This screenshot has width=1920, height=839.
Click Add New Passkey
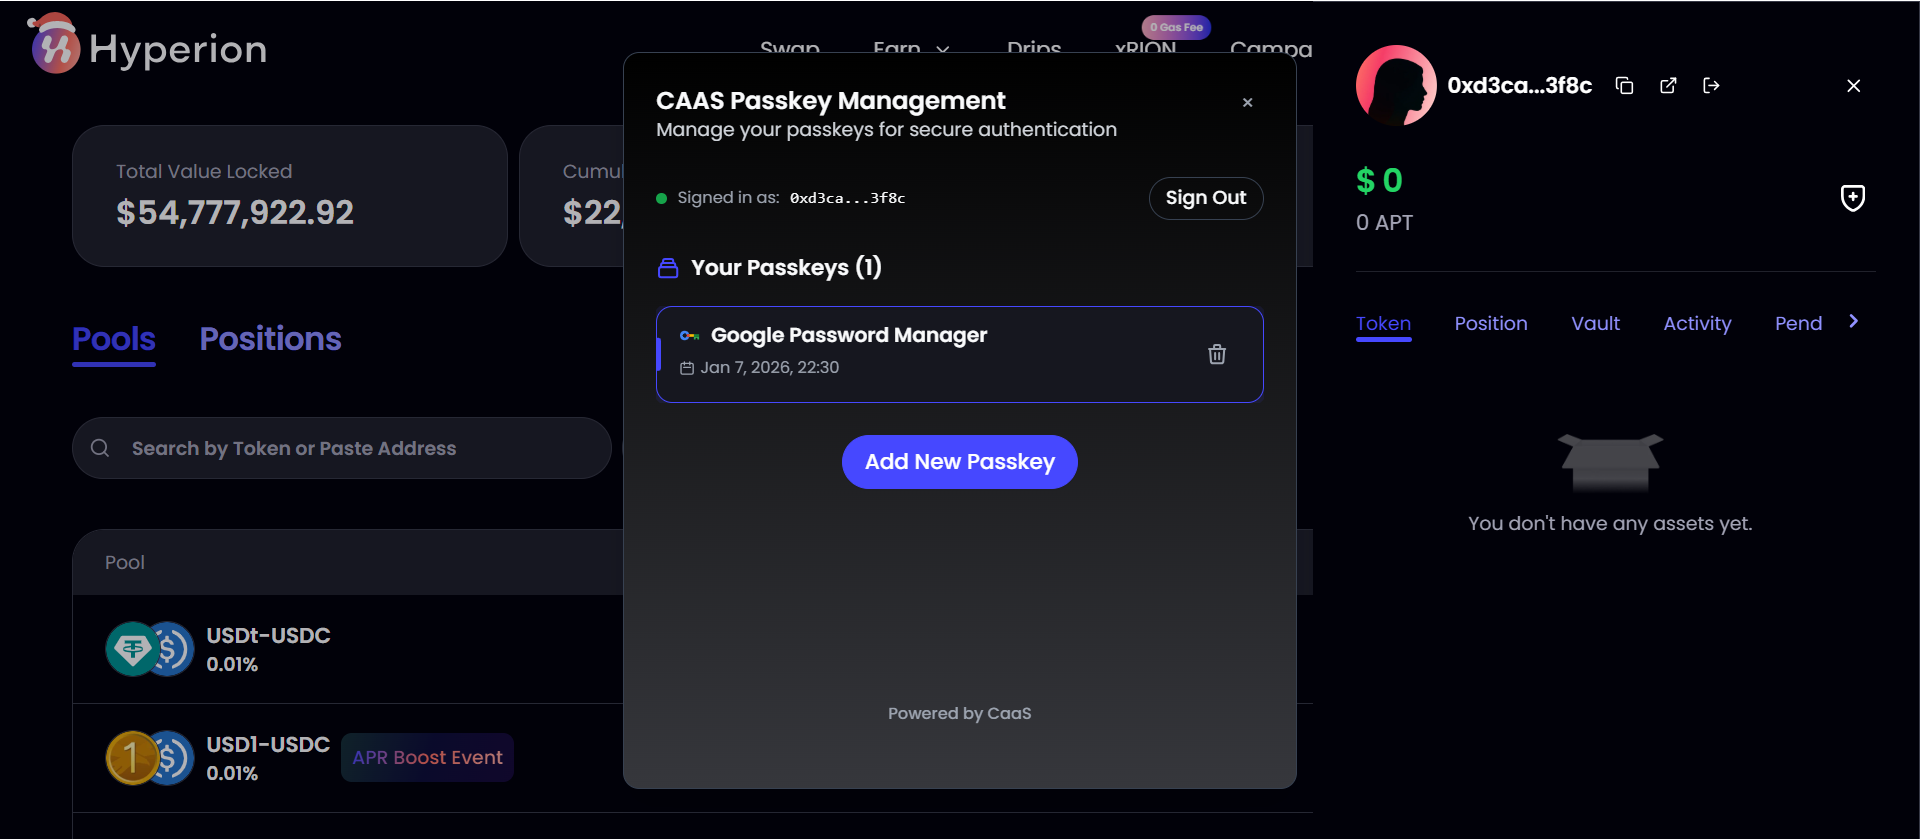tap(959, 462)
